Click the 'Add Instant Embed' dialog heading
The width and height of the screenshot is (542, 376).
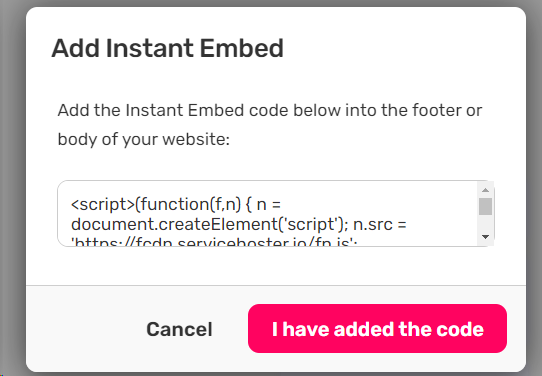(168, 48)
